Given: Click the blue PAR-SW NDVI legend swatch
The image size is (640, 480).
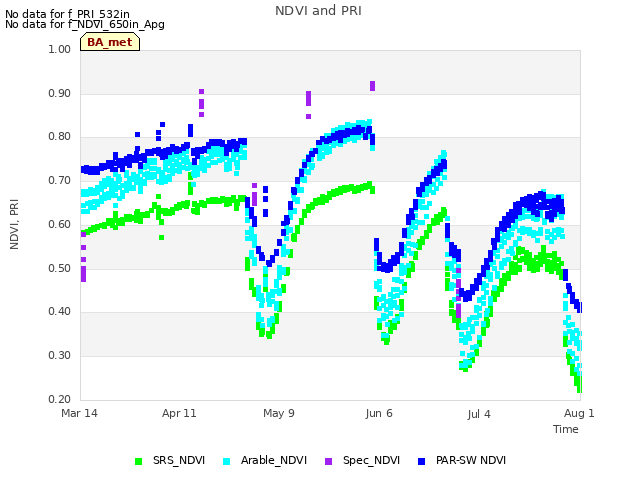Looking at the screenshot, I should pos(421,461).
